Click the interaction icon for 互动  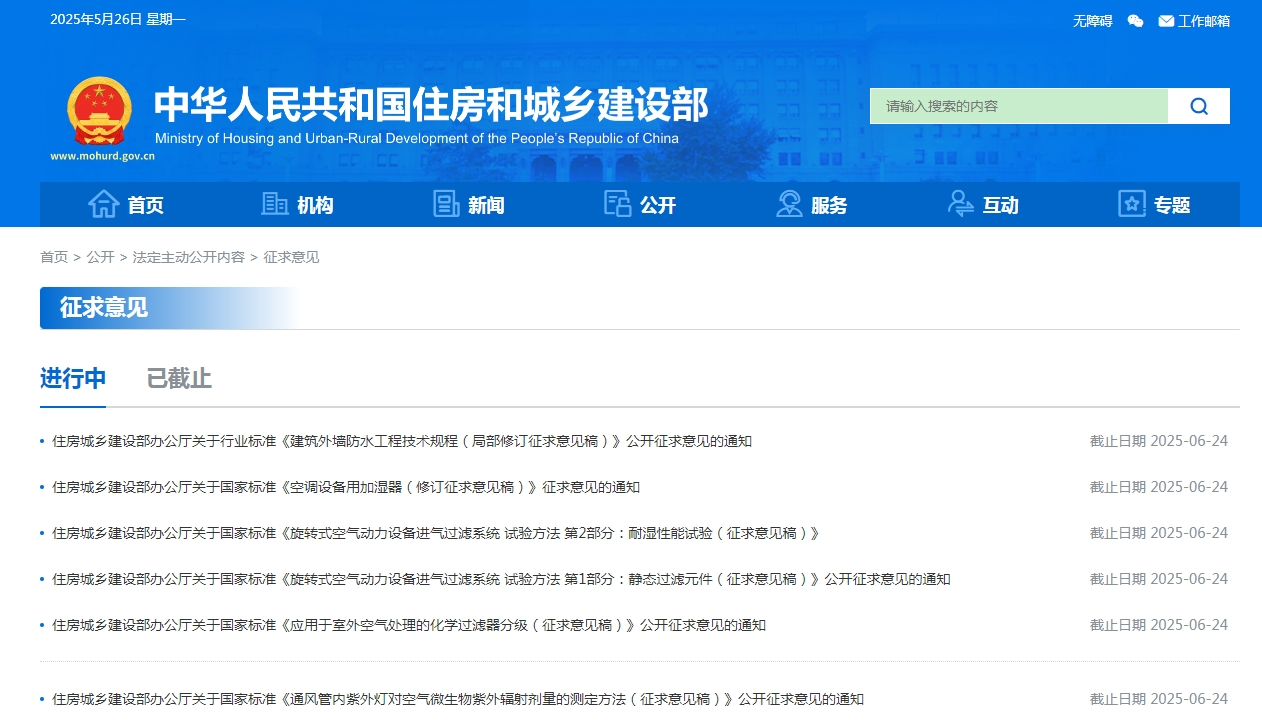coord(961,204)
